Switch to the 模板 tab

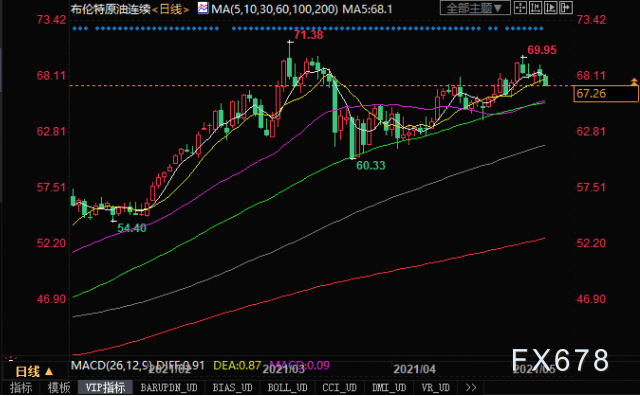[x=59, y=387]
